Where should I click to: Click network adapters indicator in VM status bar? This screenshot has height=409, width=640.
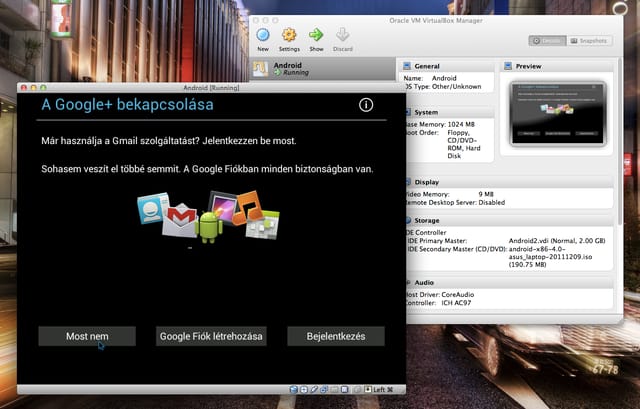[324, 389]
